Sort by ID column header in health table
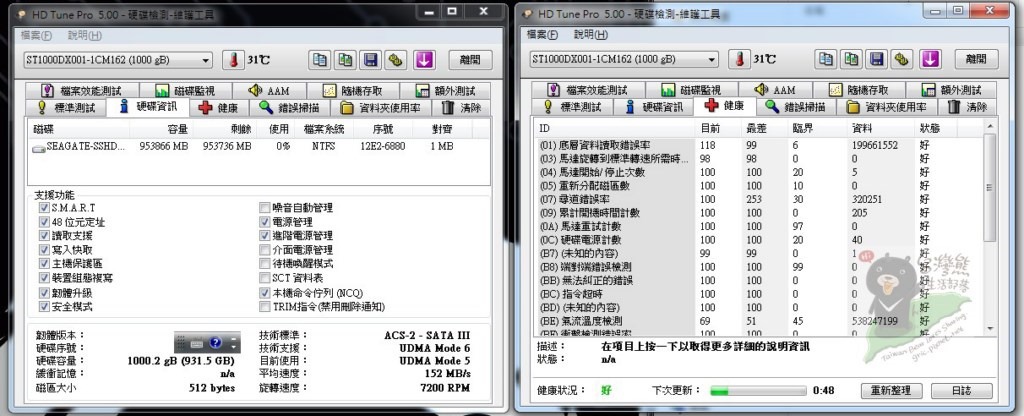The height and width of the screenshot is (416, 1024). click(x=615, y=128)
